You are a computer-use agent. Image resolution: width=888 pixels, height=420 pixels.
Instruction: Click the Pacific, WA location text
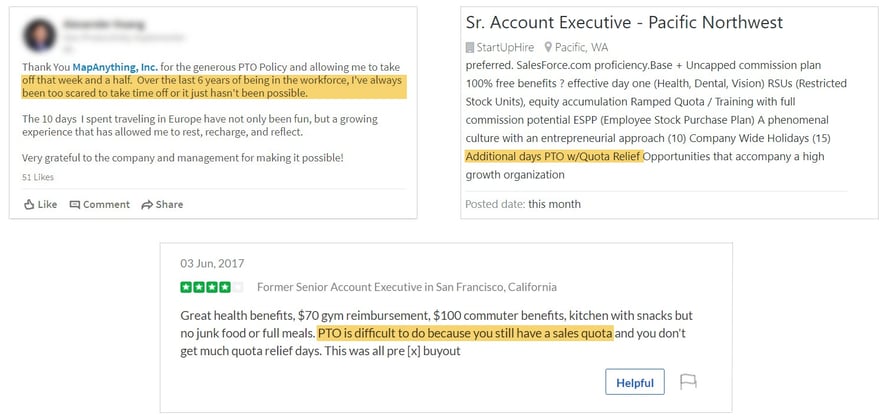click(584, 47)
